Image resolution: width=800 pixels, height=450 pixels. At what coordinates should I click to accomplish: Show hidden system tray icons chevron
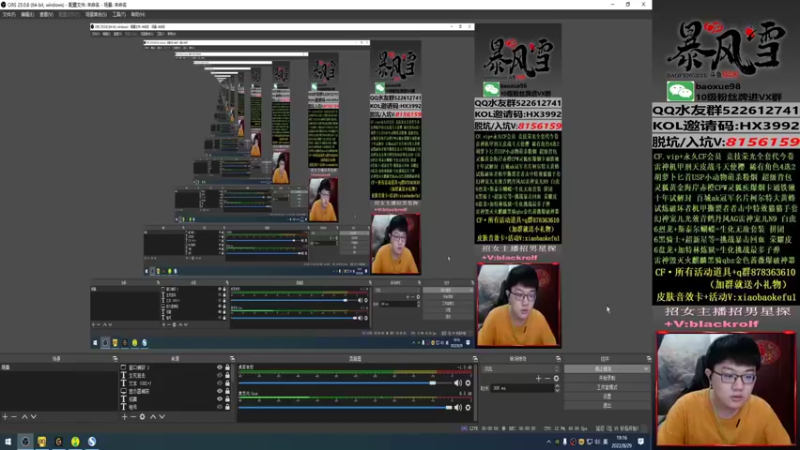(549, 442)
